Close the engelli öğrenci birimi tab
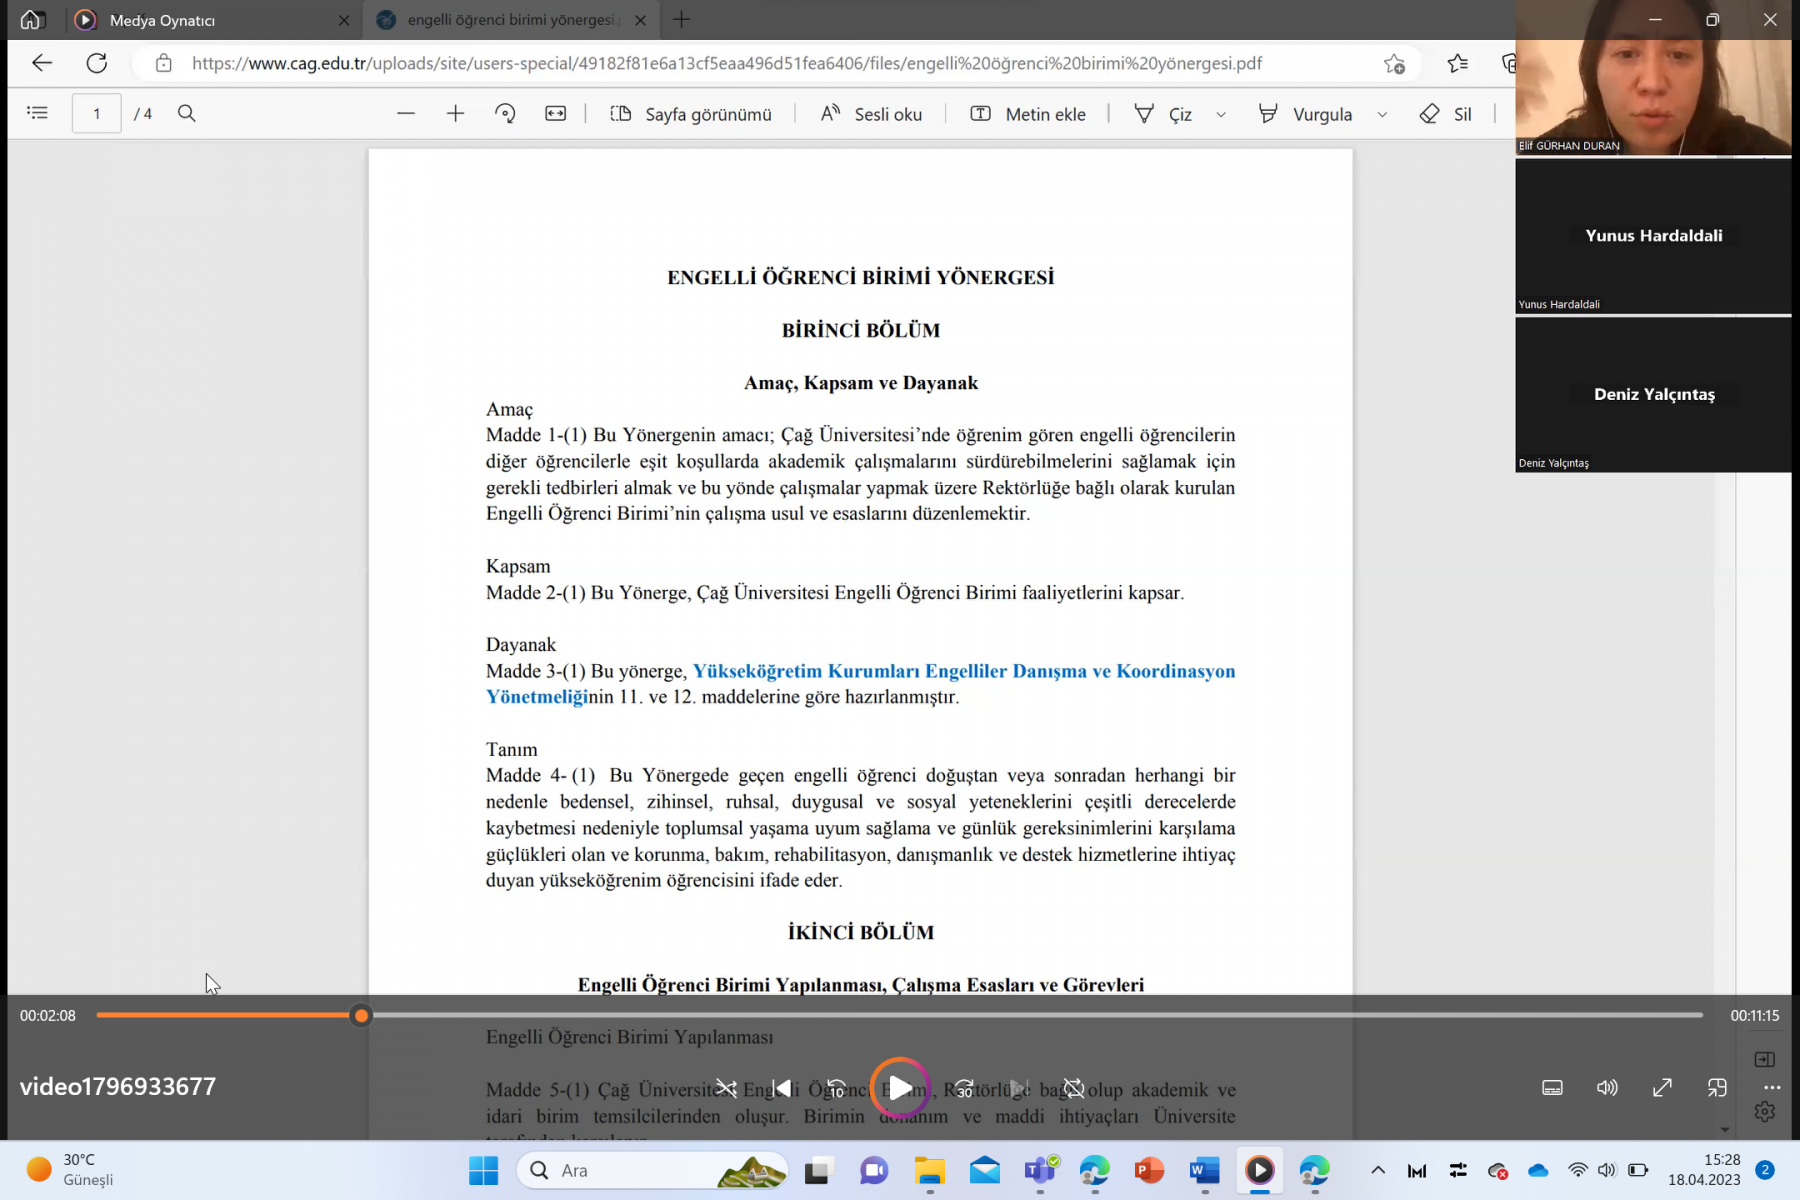The height and width of the screenshot is (1200, 1800). (x=641, y=20)
